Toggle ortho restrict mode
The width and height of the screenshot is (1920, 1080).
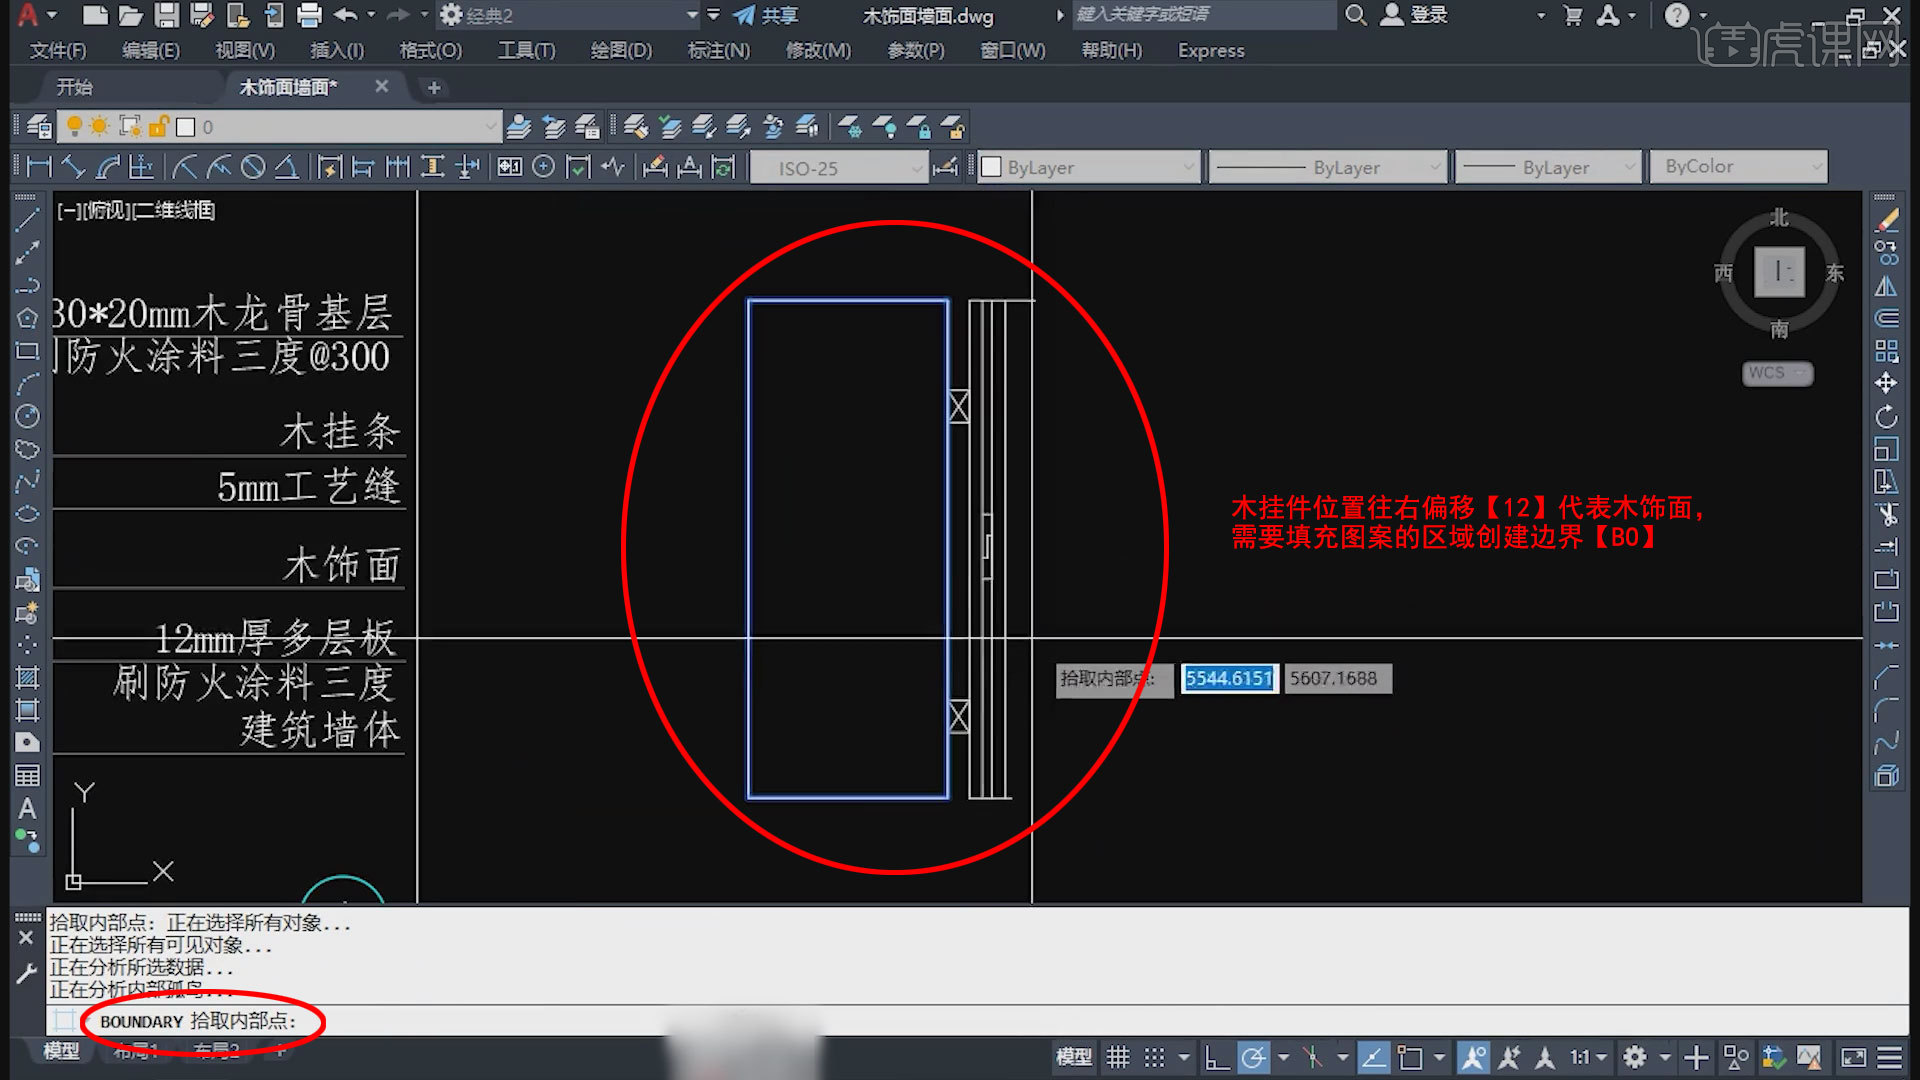pyautogui.click(x=1216, y=1057)
